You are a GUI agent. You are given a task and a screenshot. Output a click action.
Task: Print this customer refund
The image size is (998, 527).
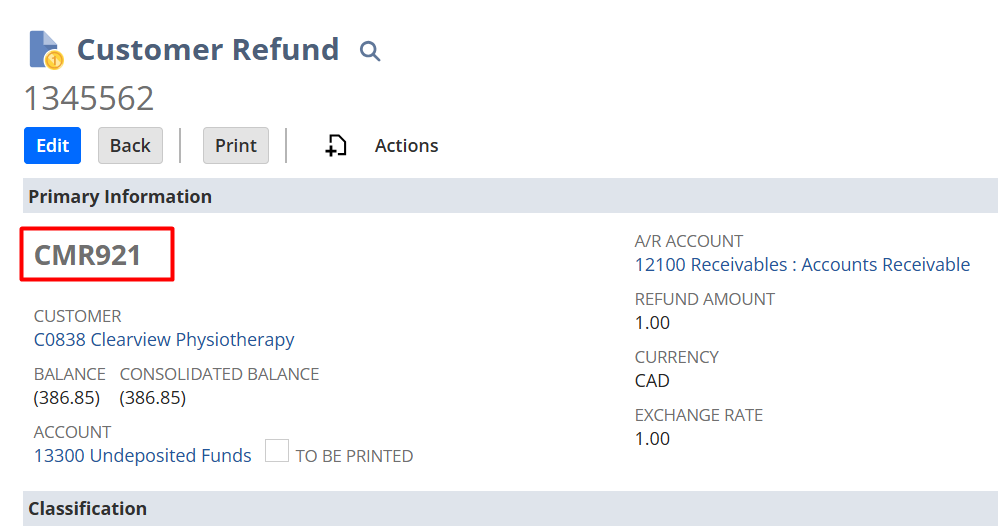point(236,146)
